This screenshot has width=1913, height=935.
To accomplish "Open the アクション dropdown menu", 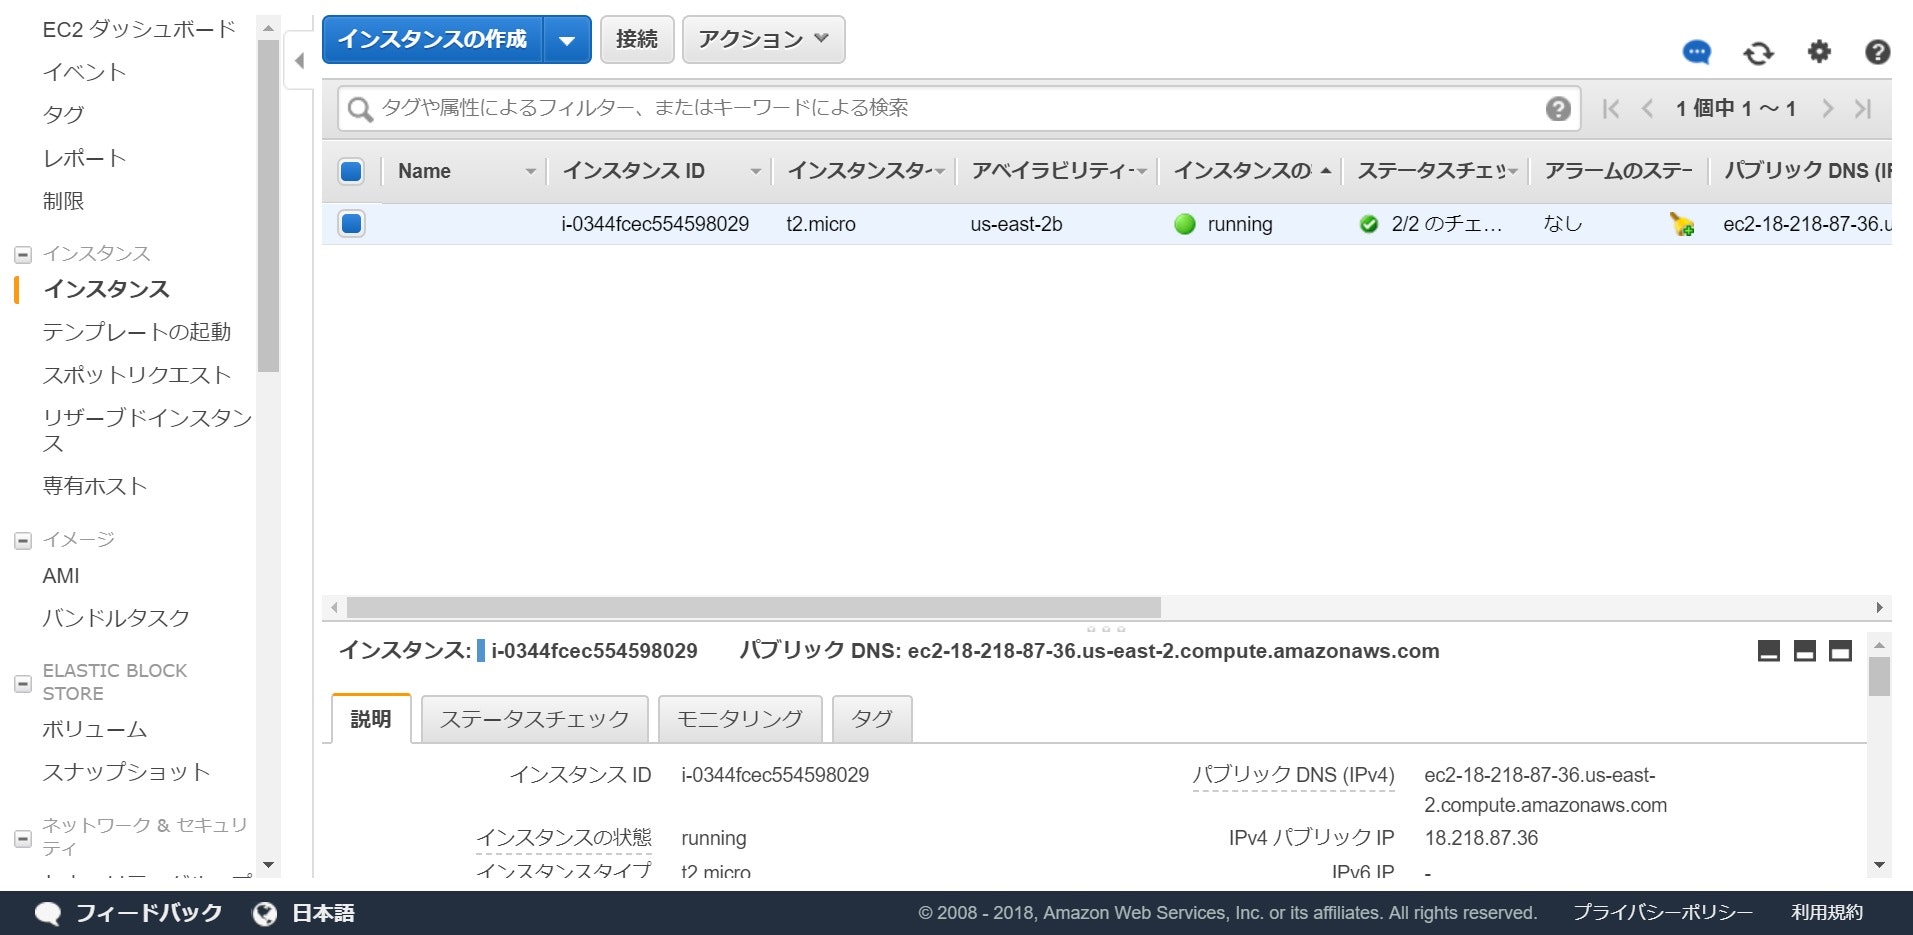I will (x=764, y=40).
